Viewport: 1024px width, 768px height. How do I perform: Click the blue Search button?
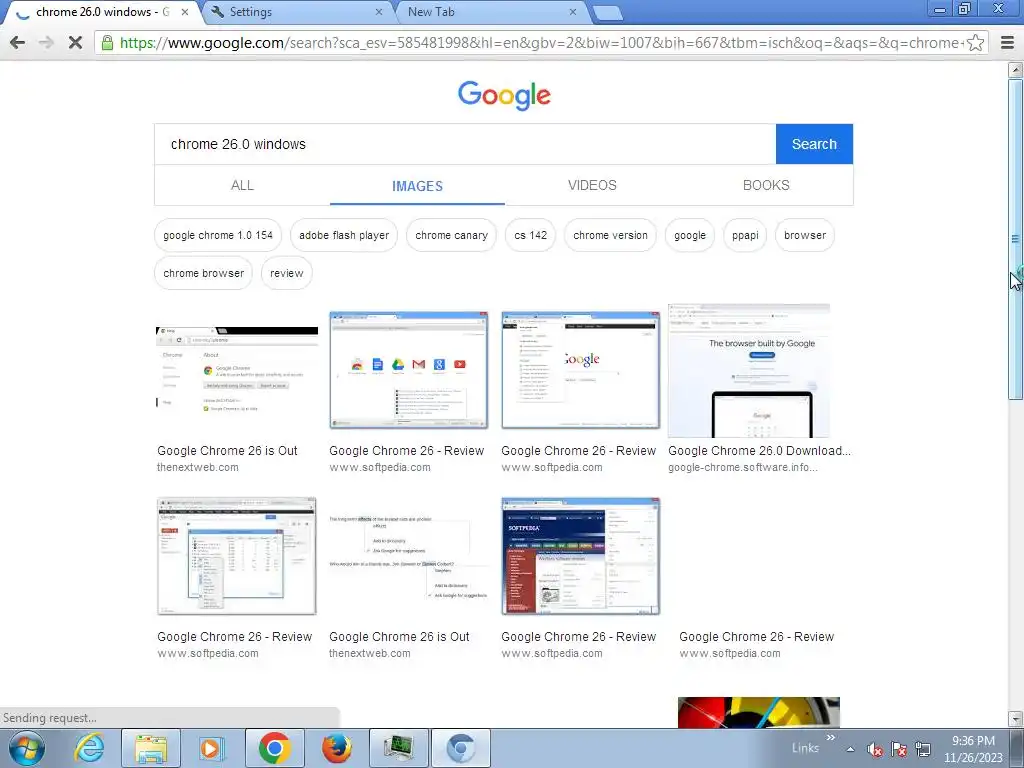pos(814,144)
